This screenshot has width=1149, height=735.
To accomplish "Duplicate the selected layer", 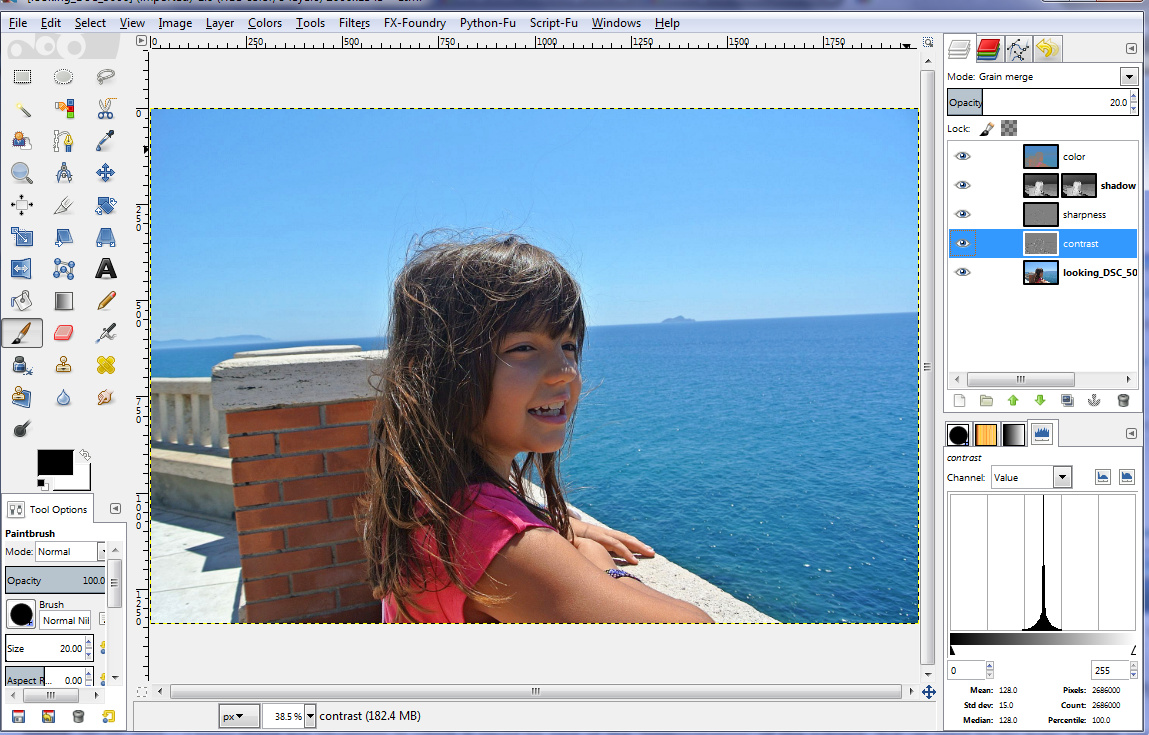I will (1067, 400).
